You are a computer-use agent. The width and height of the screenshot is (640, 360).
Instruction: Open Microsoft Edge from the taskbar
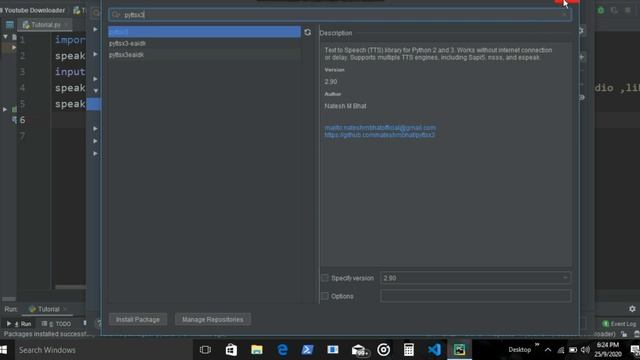point(282,350)
